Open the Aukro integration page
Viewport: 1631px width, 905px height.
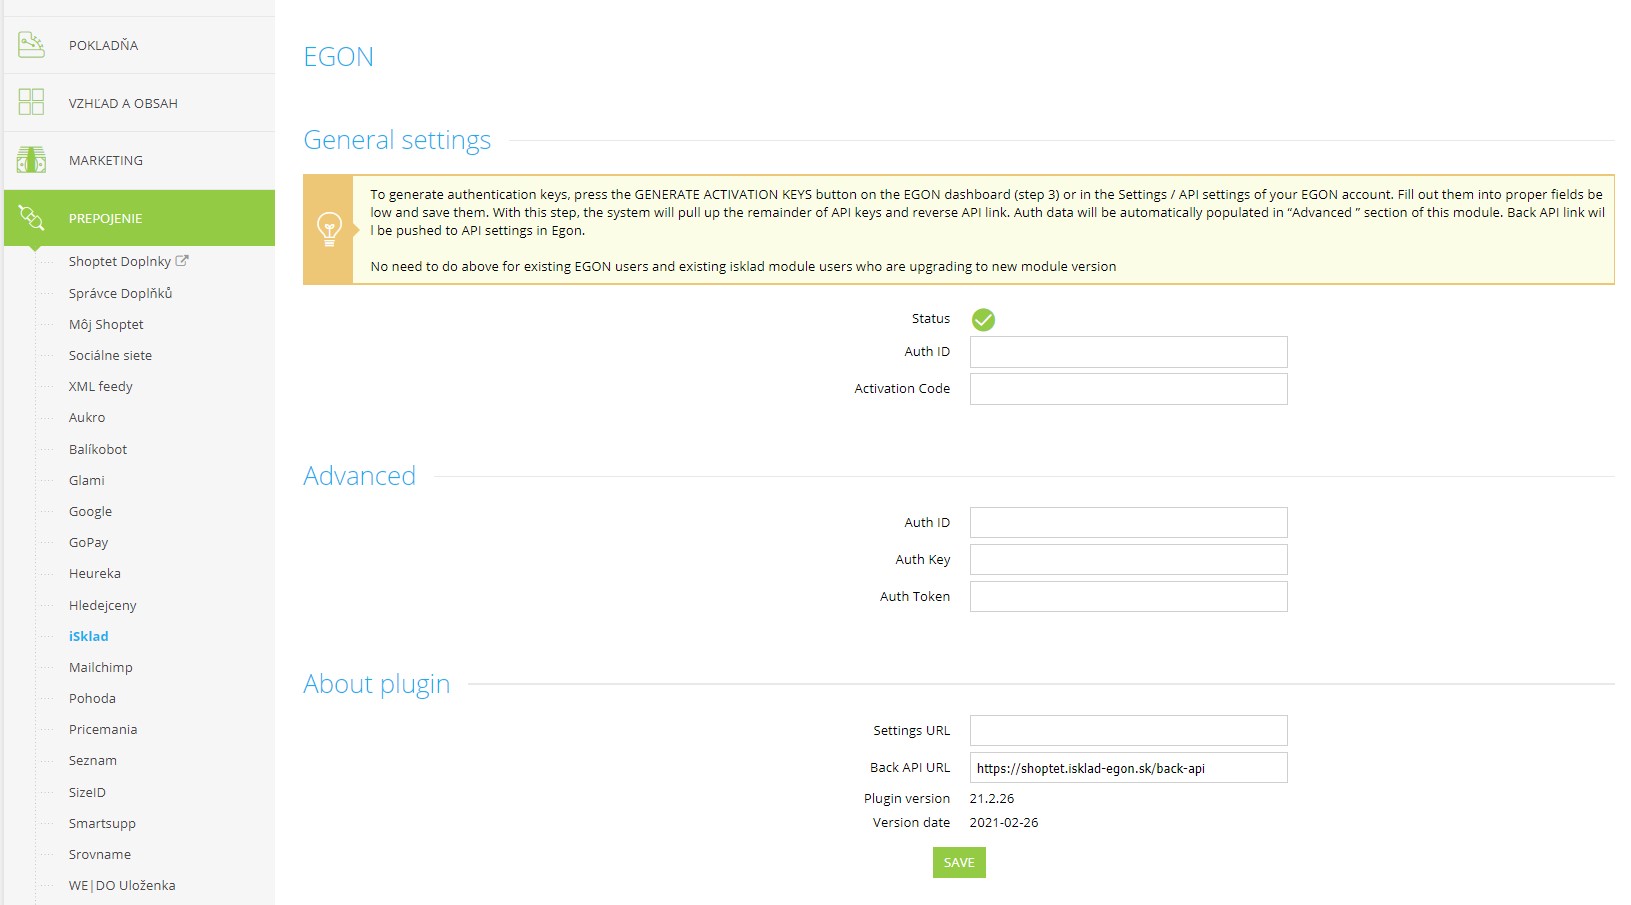pyautogui.click(x=87, y=417)
